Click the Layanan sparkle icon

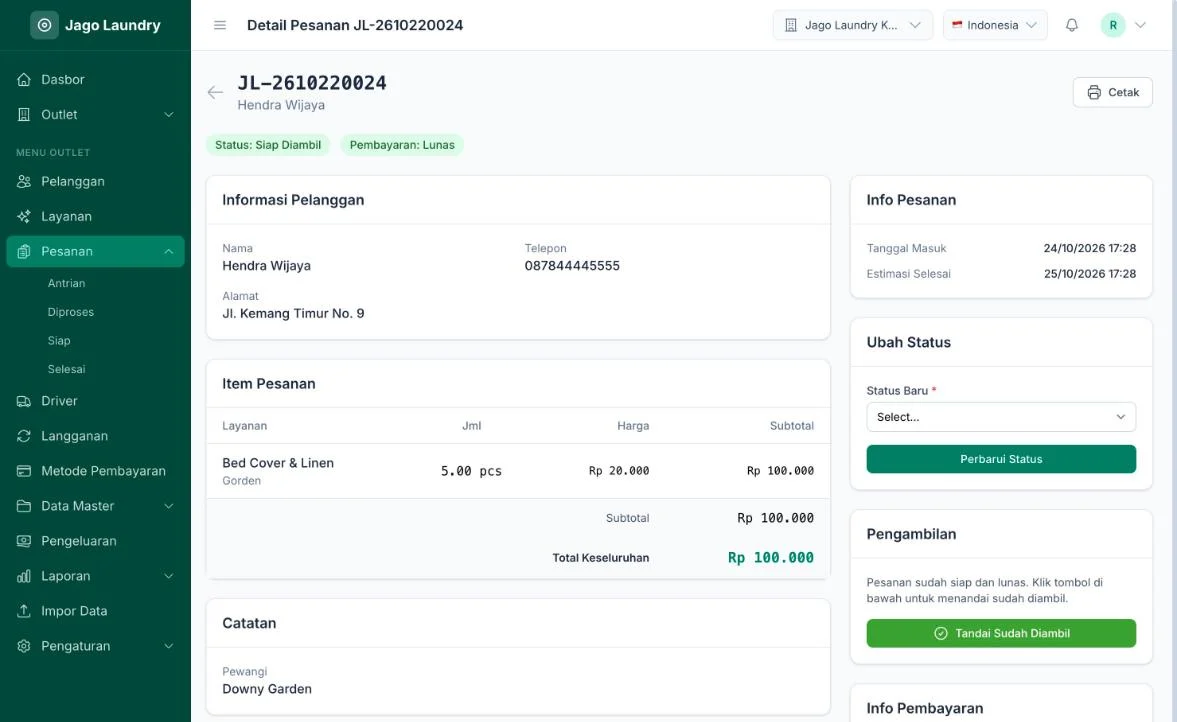(24, 216)
